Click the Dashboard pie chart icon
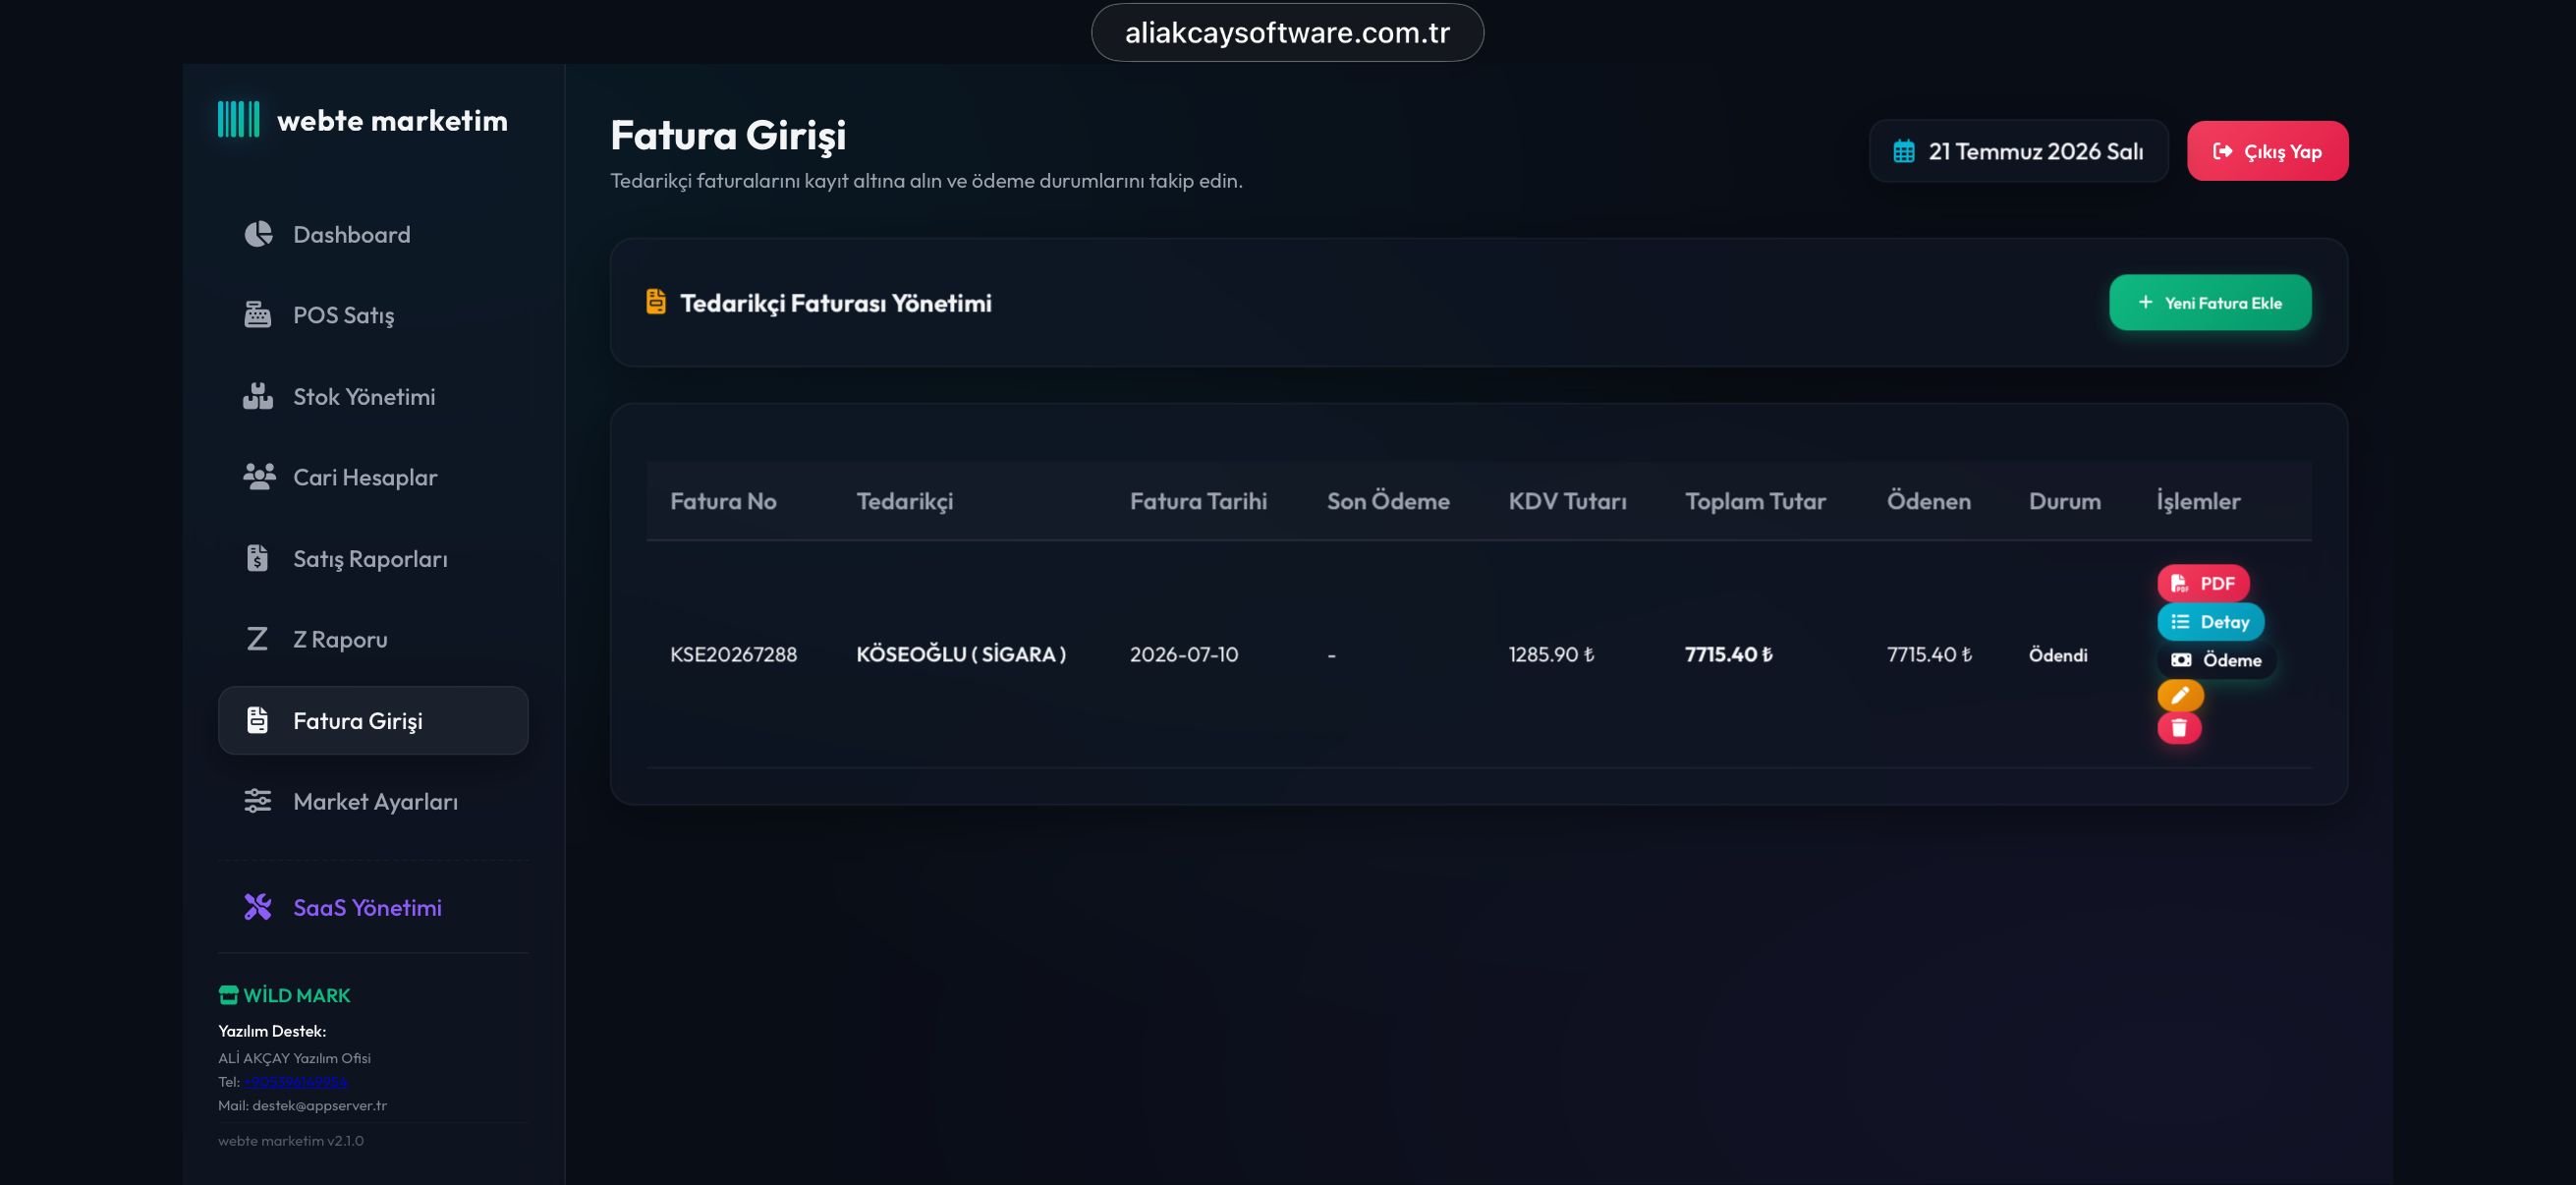 [x=258, y=234]
